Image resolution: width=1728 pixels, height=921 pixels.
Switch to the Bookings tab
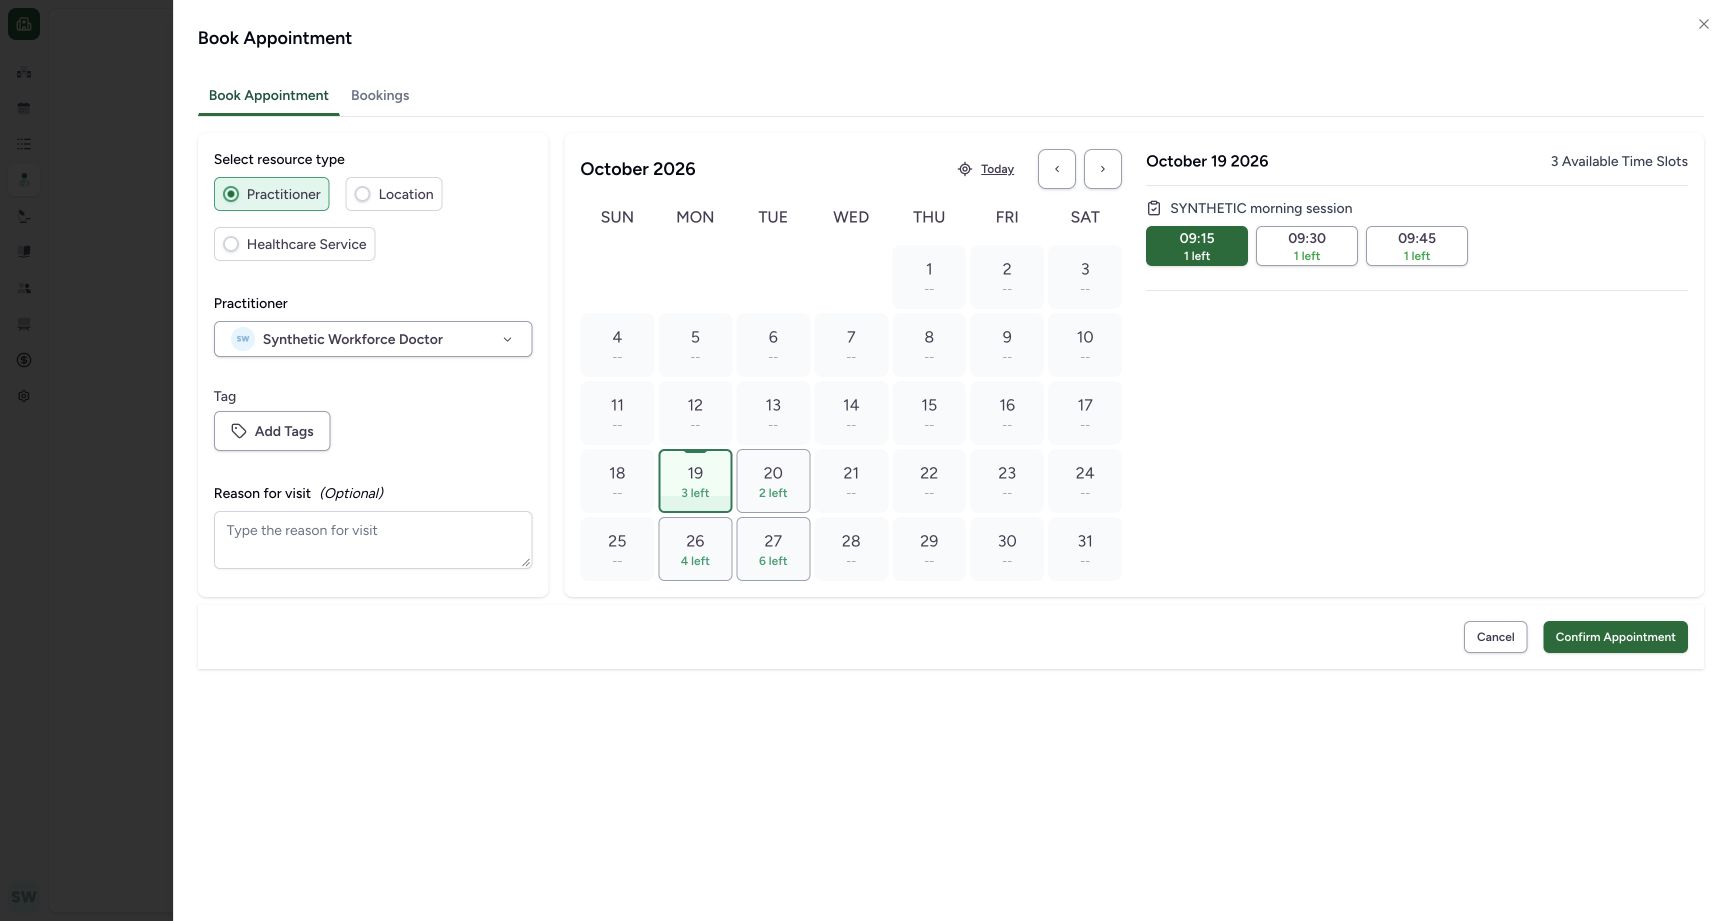(380, 95)
